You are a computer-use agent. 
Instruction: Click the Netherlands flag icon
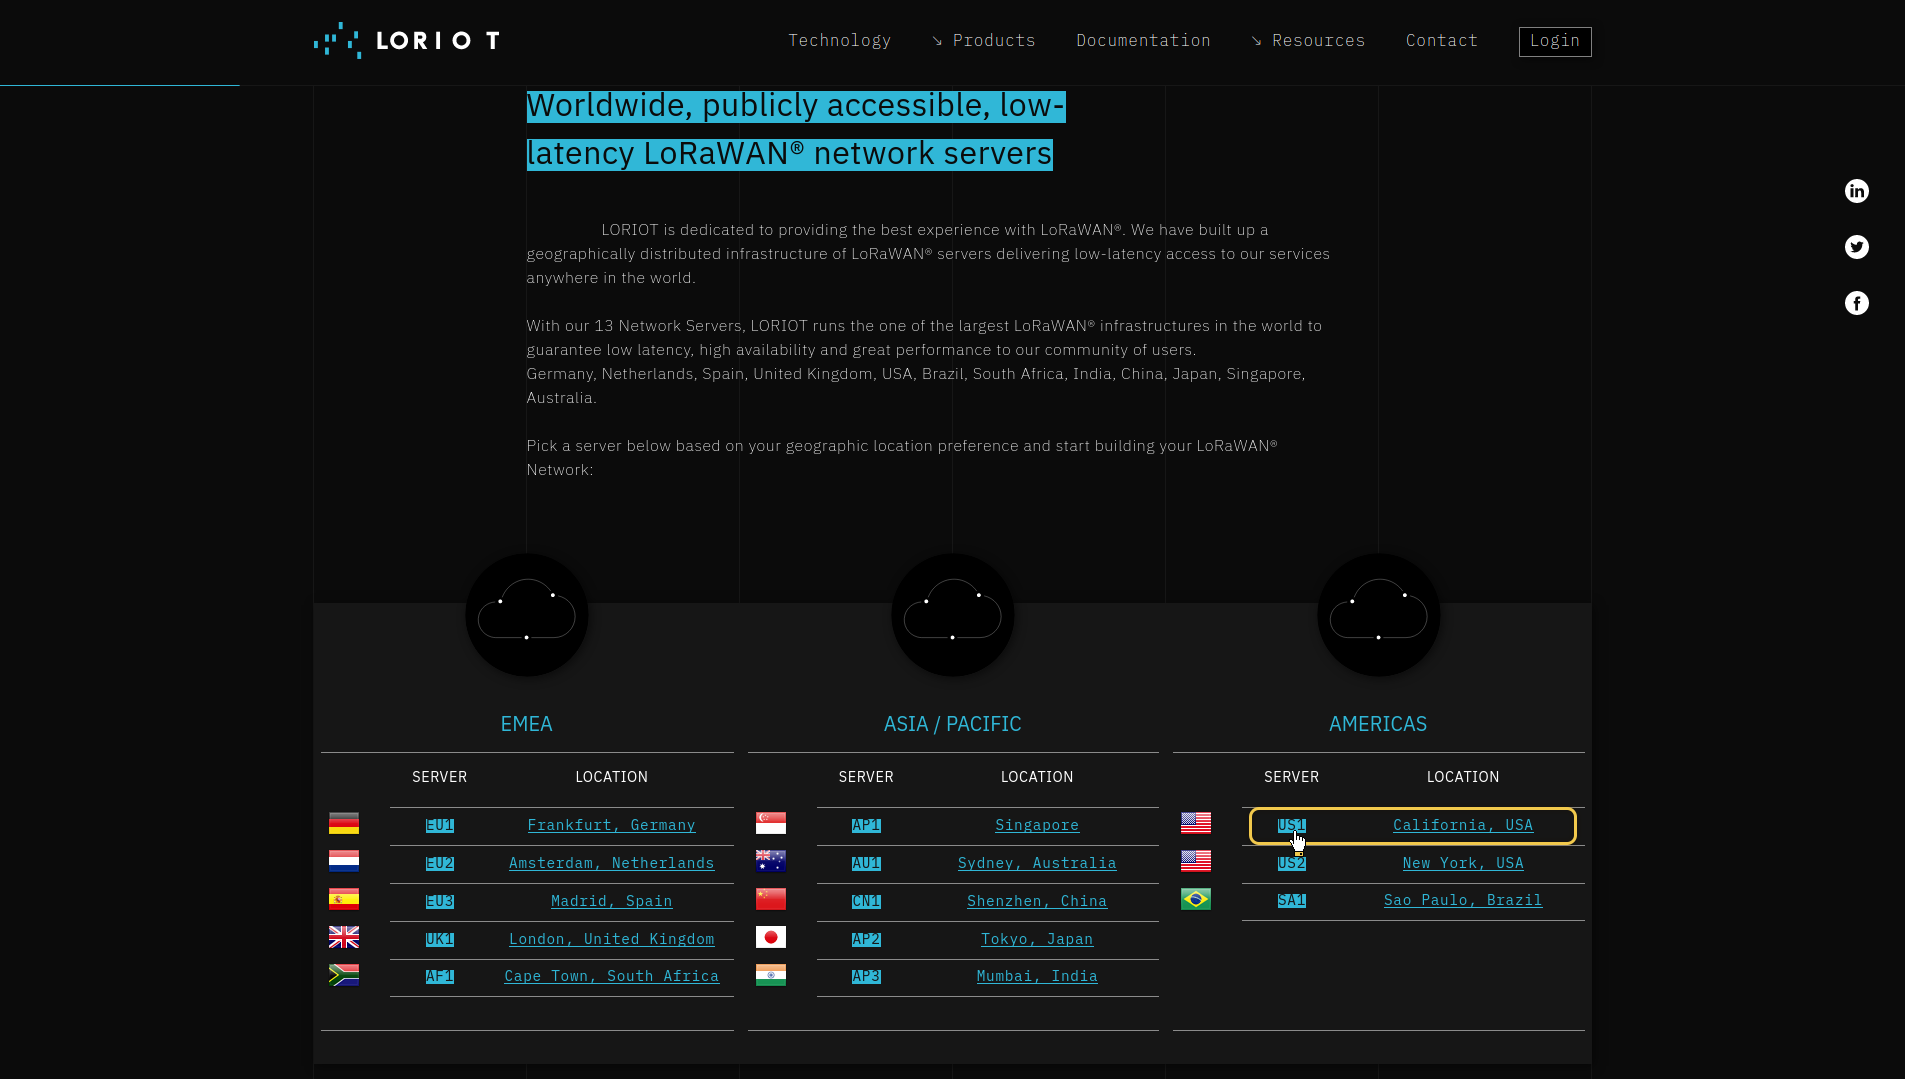(344, 861)
